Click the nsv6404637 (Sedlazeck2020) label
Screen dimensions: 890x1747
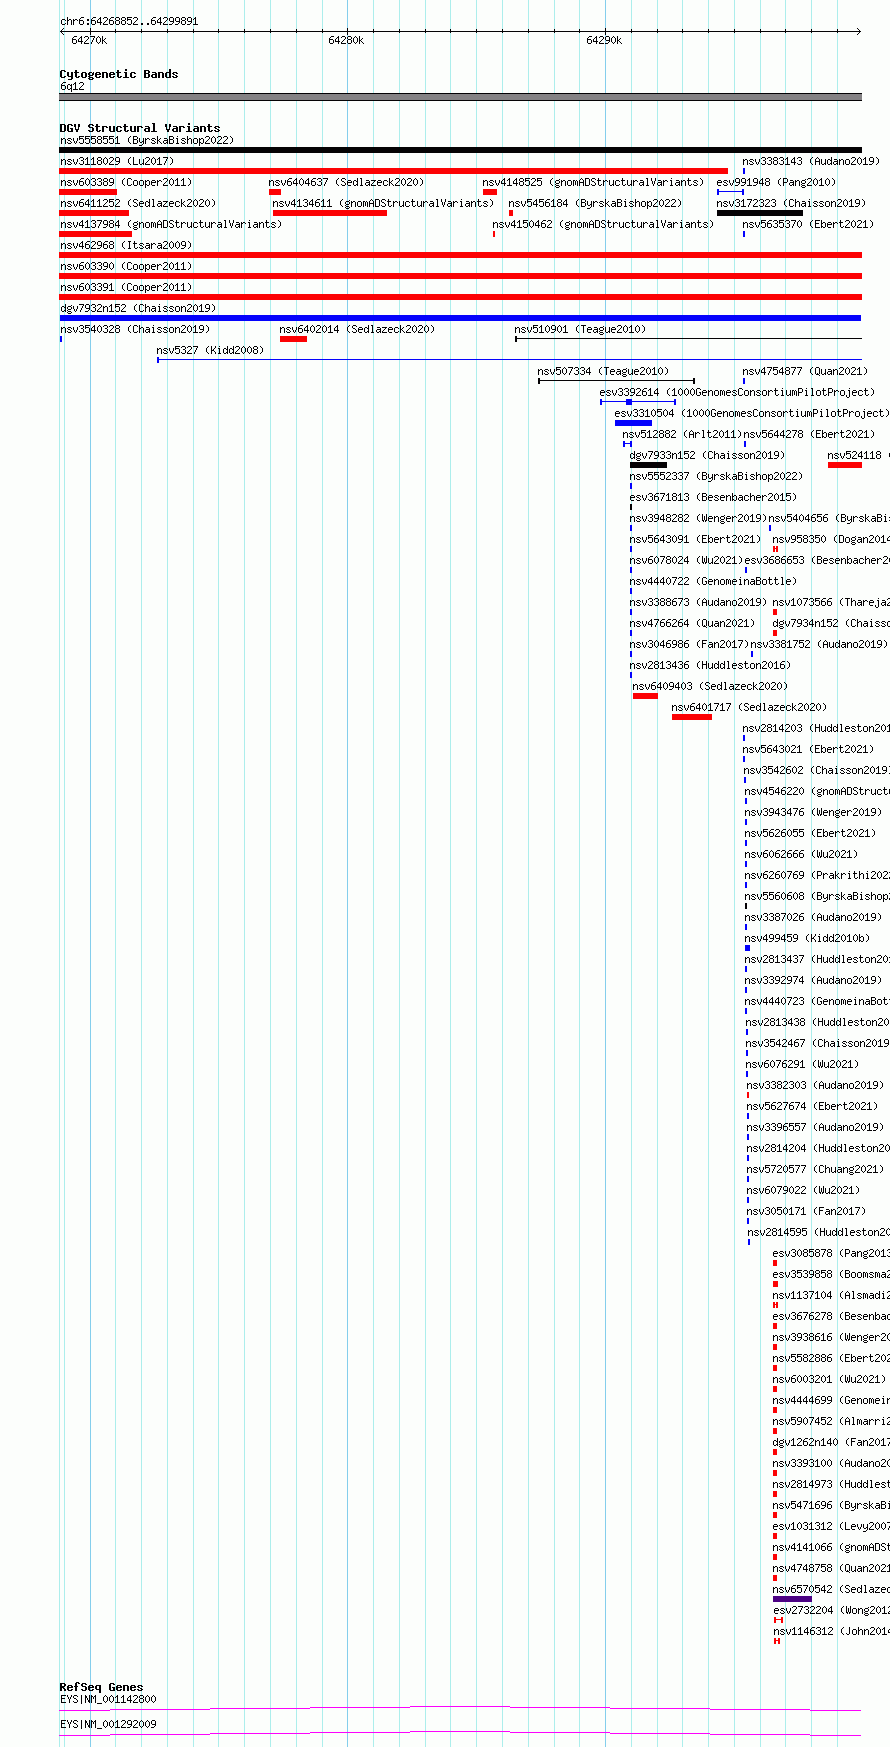[346, 183]
